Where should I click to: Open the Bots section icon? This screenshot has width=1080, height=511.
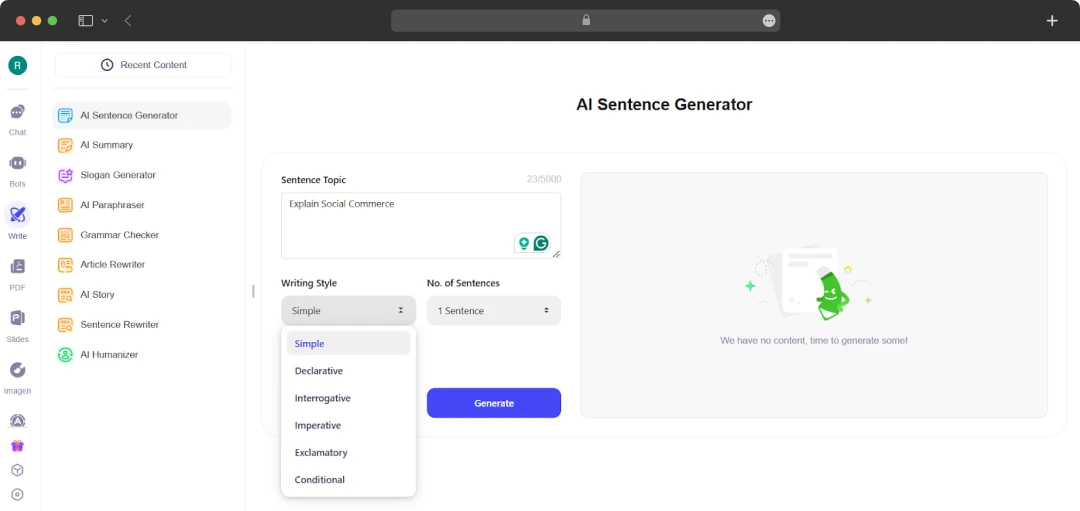[18, 163]
